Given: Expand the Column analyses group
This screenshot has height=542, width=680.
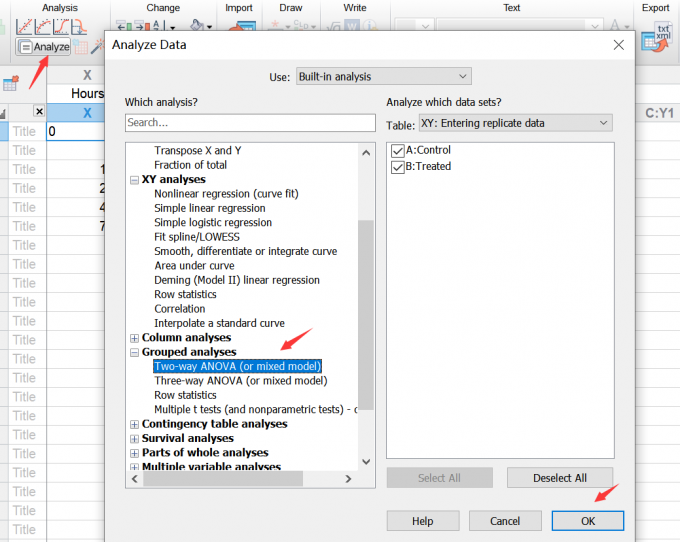Looking at the screenshot, I should coord(134,338).
